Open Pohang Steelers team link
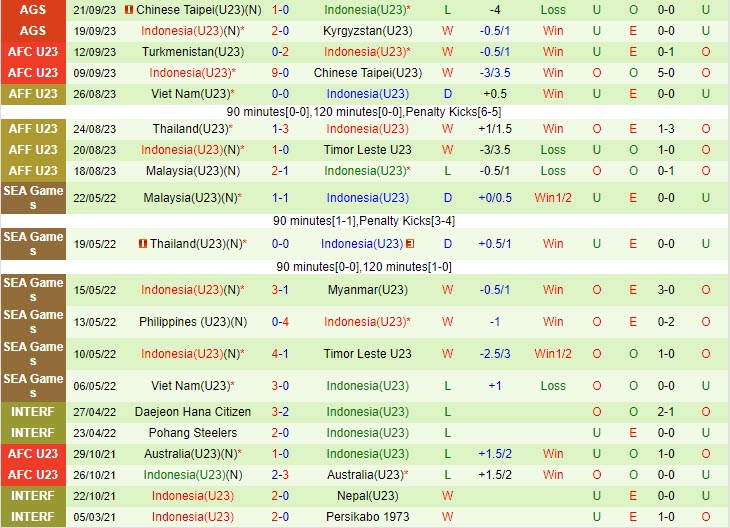The image size is (730, 528). point(193,433)
